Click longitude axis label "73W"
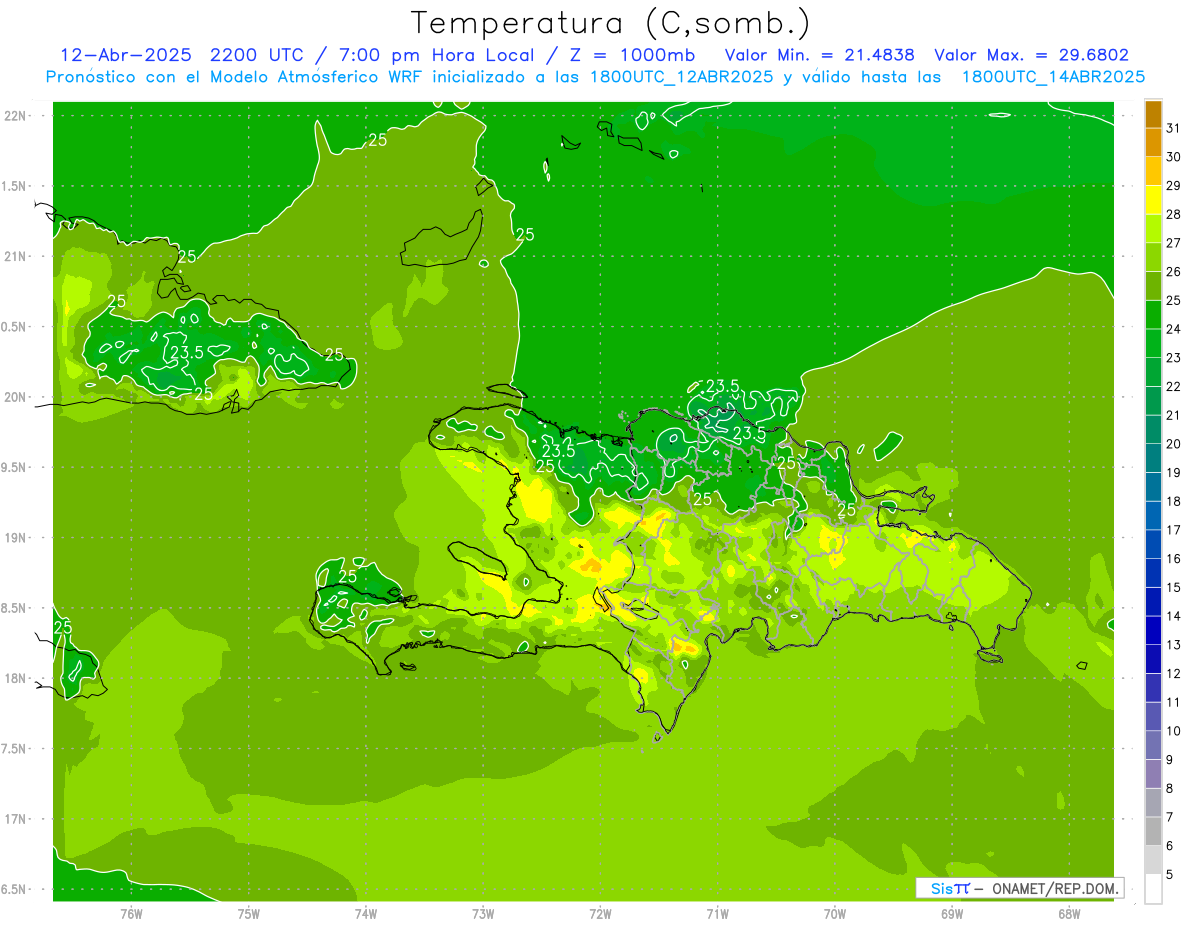Image resolution: width=1200 pixels, height=927 pixels. [483, 914]
